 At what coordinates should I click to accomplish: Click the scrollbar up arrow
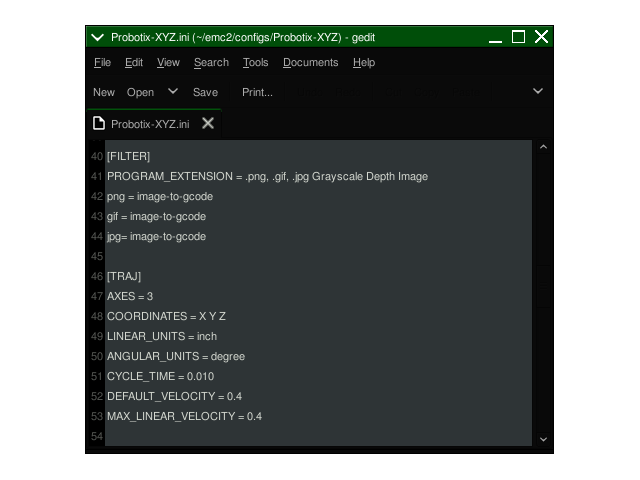coord(543,147)
